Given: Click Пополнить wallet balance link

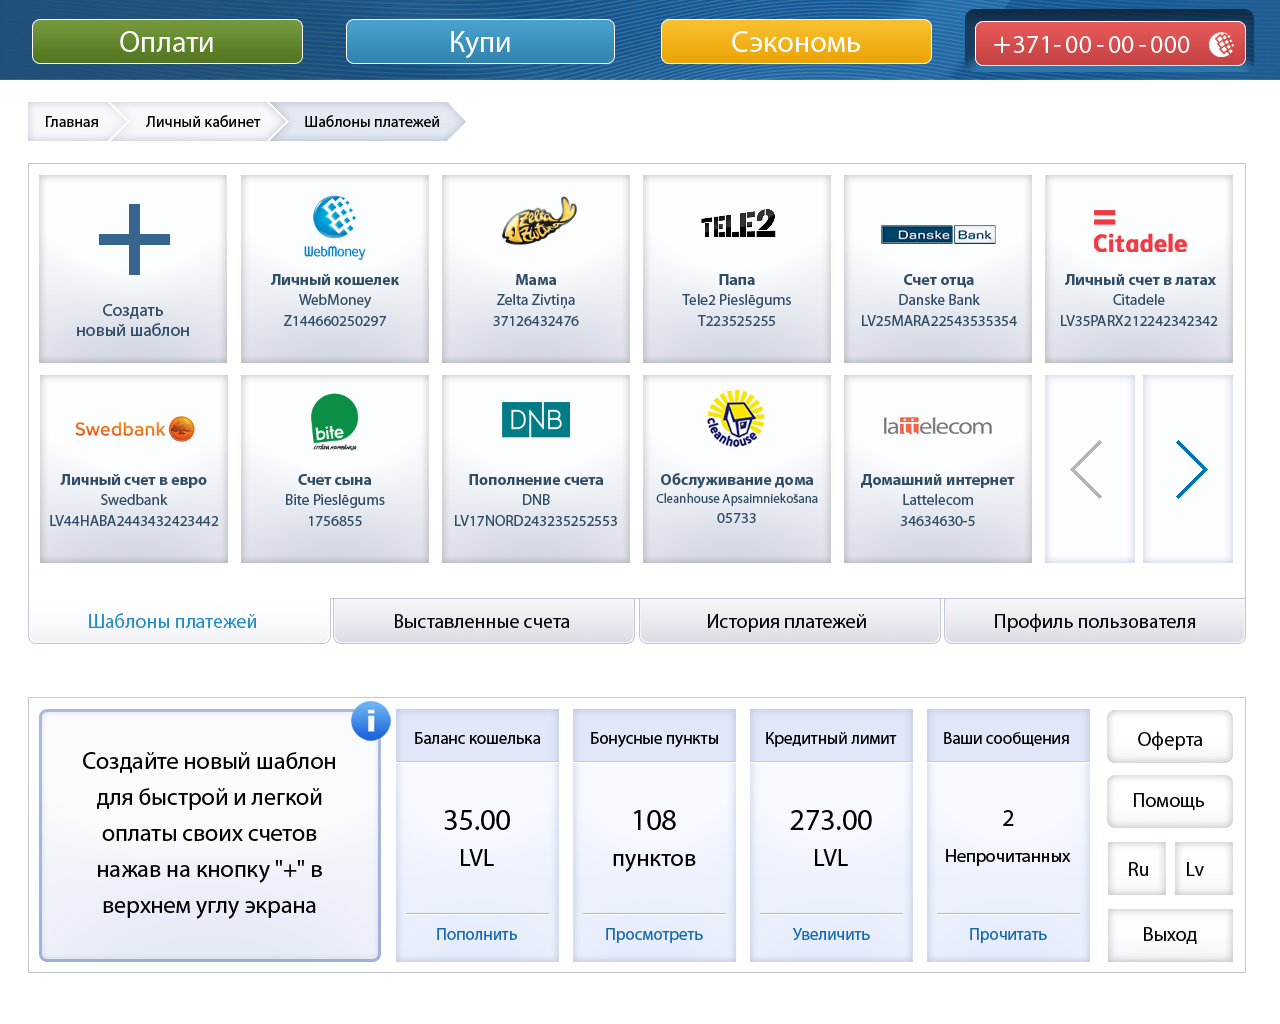Looking at the screenshot, I should coord(477,934).
